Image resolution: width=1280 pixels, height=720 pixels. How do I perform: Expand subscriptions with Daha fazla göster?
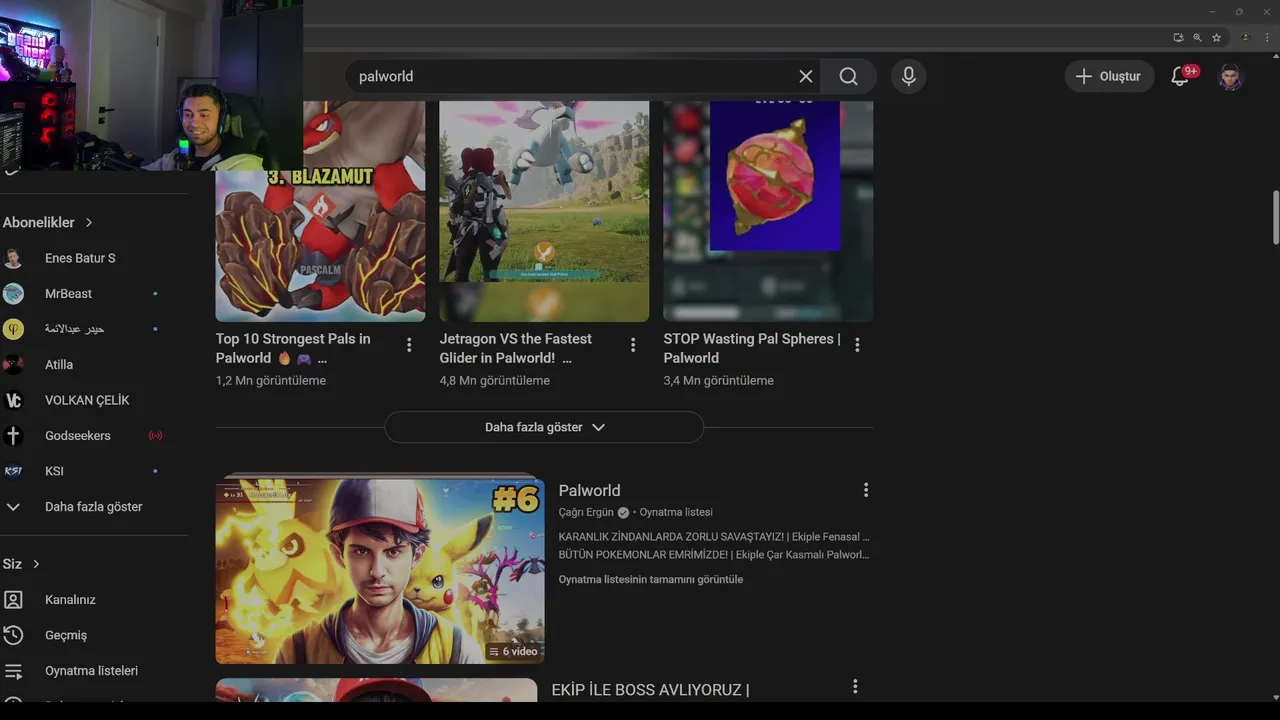94,507
